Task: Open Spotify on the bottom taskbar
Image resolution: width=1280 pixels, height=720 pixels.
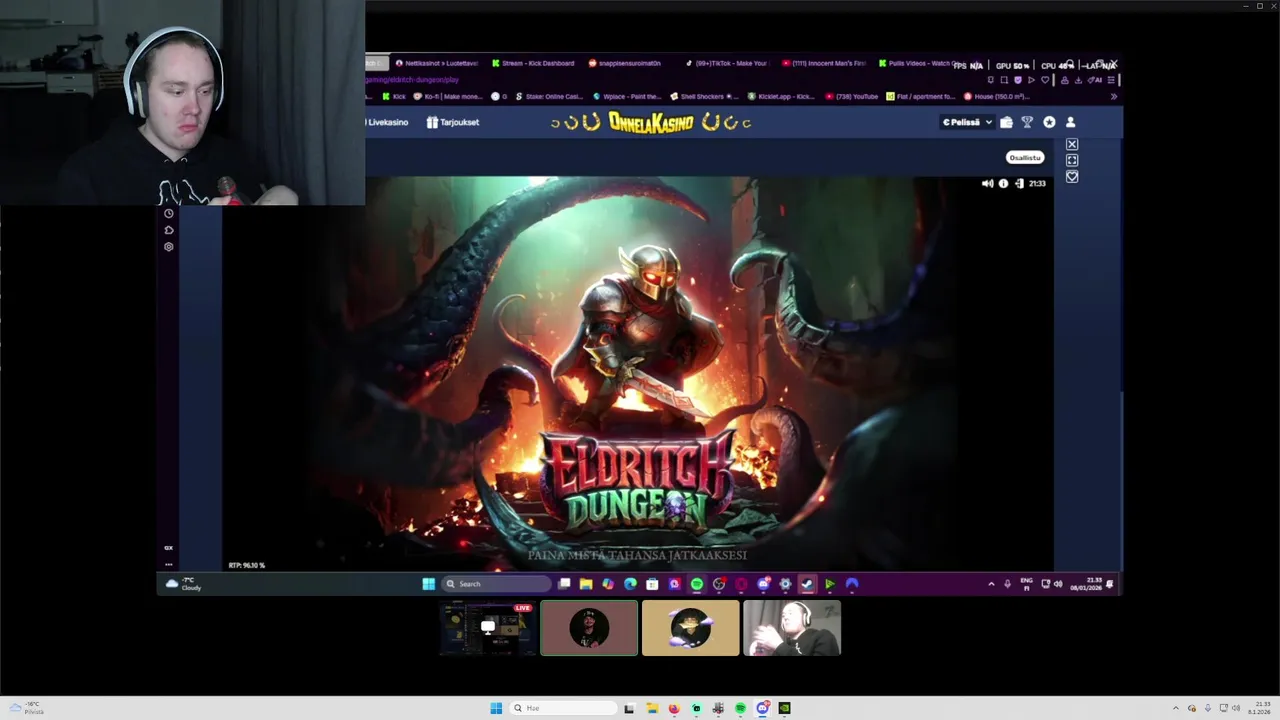Action: 740,708
